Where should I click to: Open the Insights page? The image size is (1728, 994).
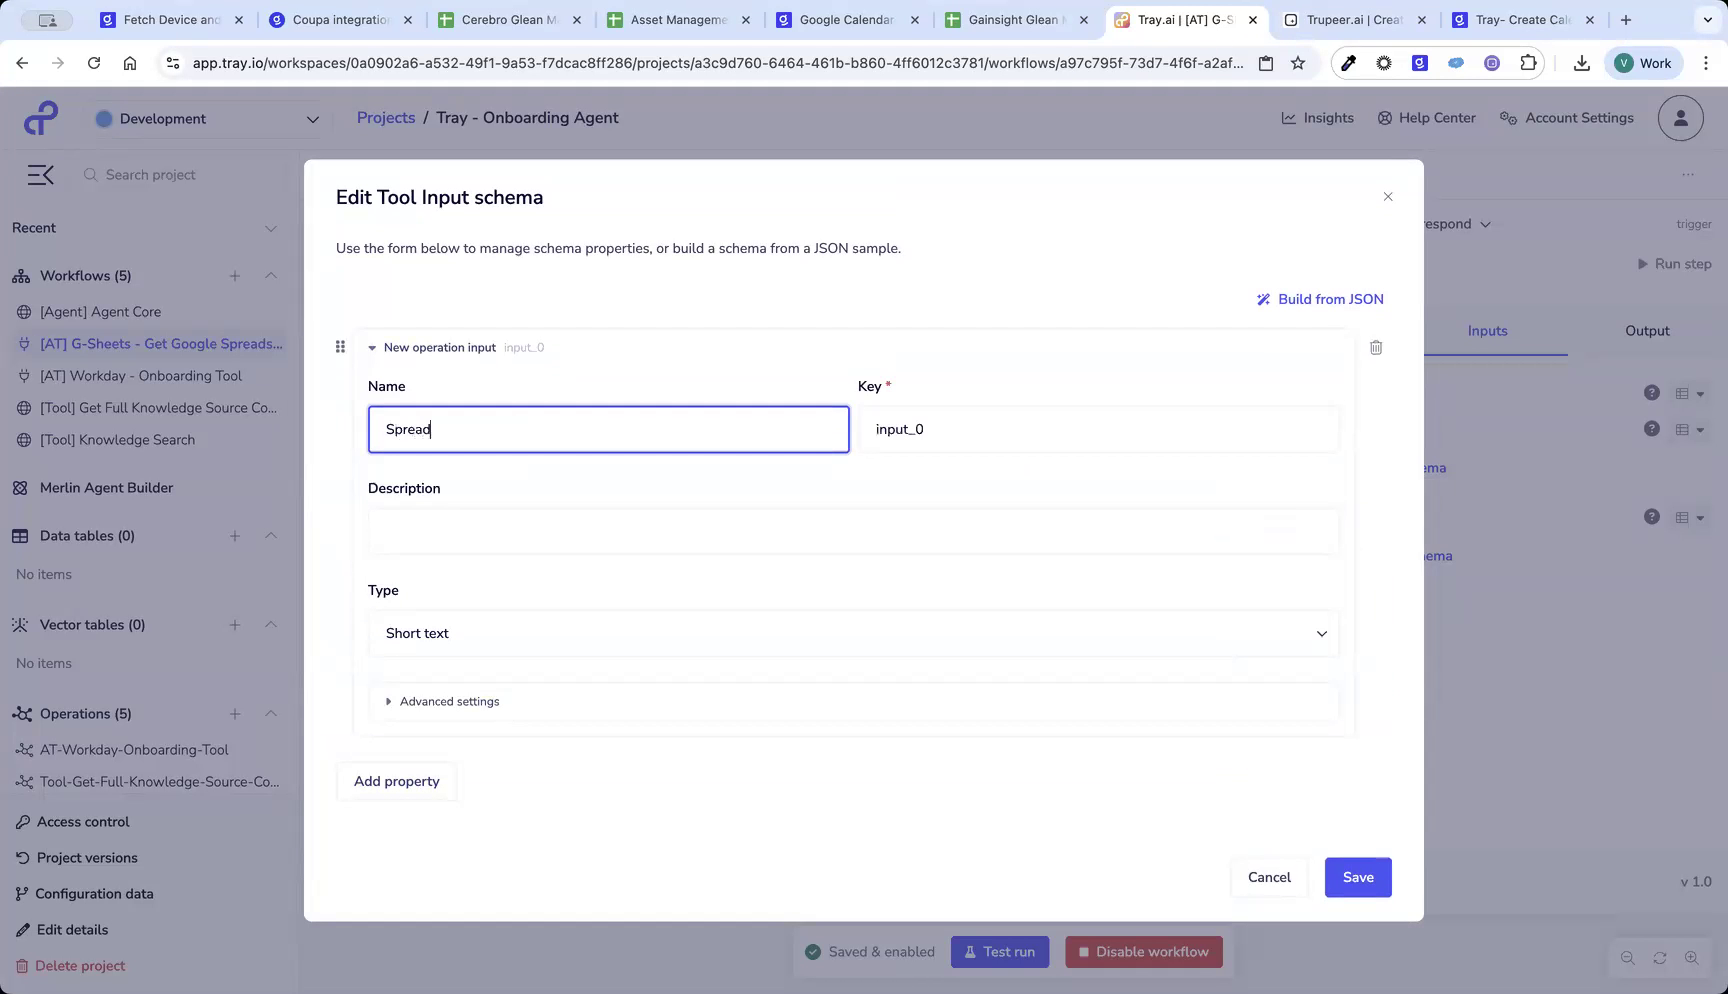tap(1317, 117)
